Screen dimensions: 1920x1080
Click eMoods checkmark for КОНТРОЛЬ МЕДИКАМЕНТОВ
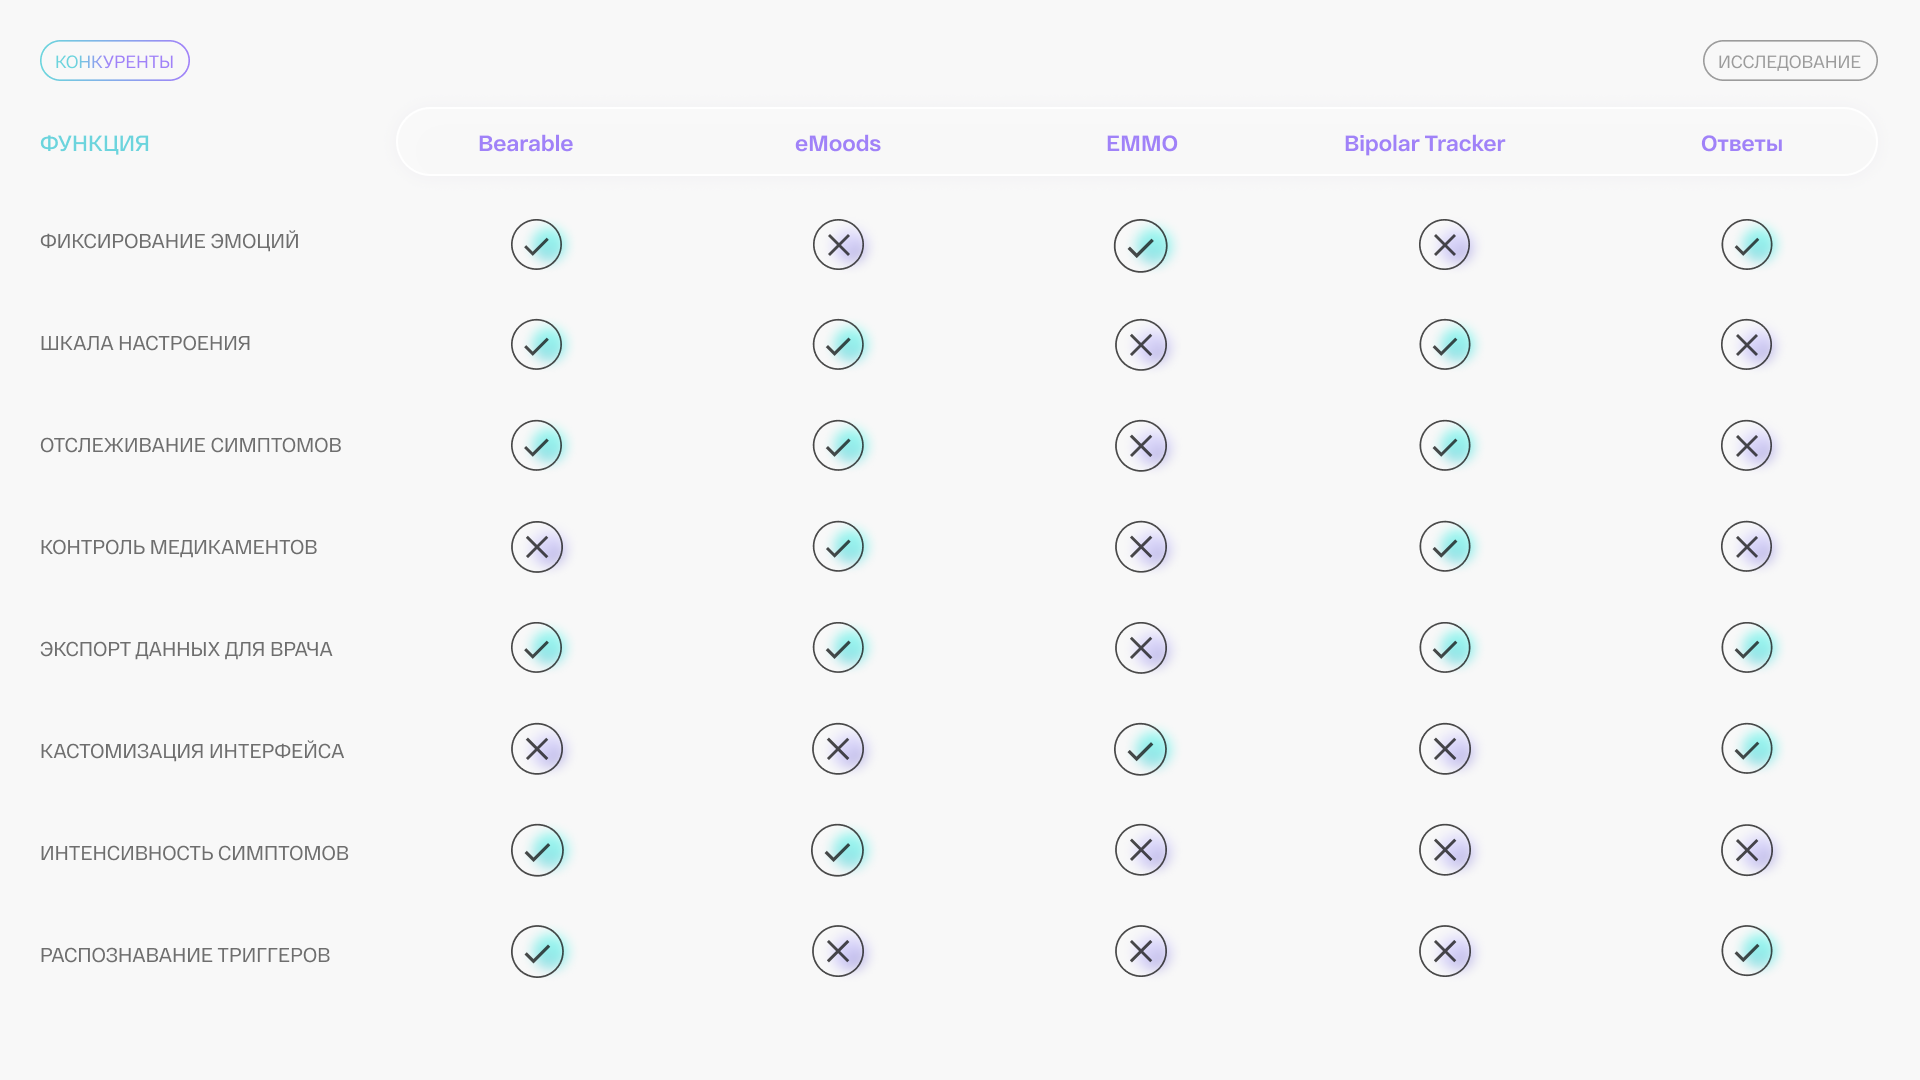838,547
